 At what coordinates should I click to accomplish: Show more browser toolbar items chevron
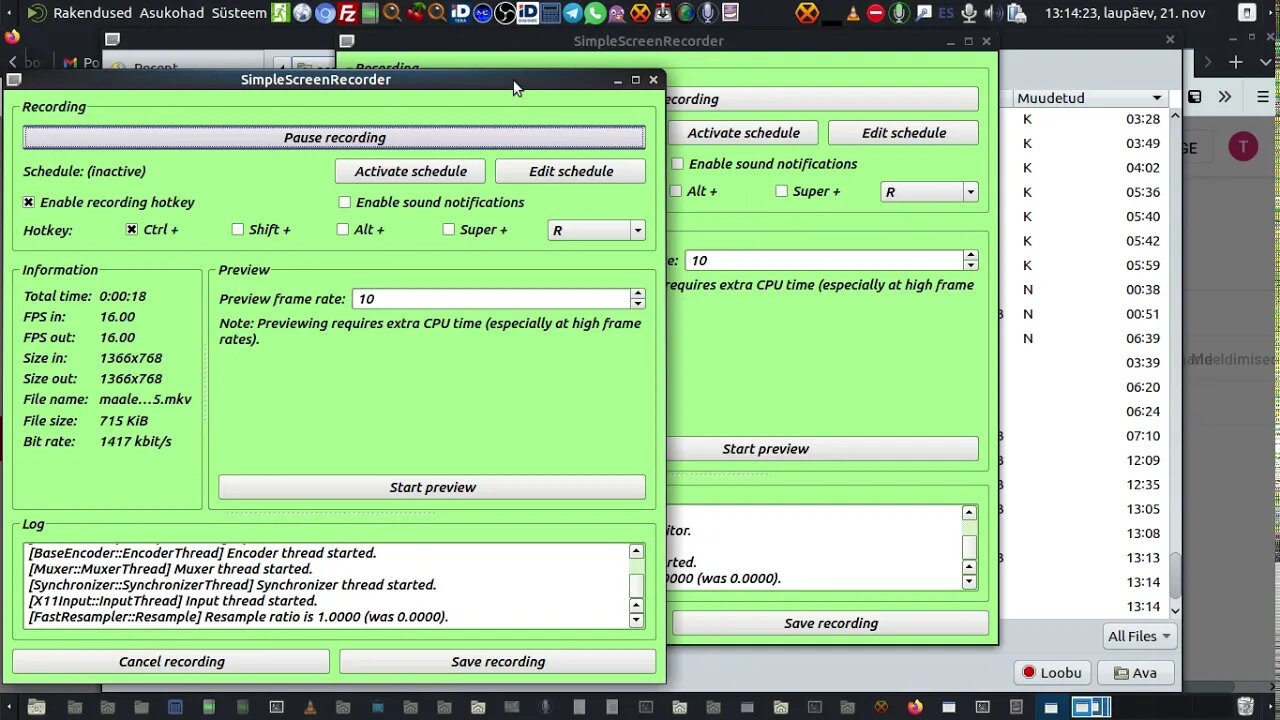[1225, 97]
